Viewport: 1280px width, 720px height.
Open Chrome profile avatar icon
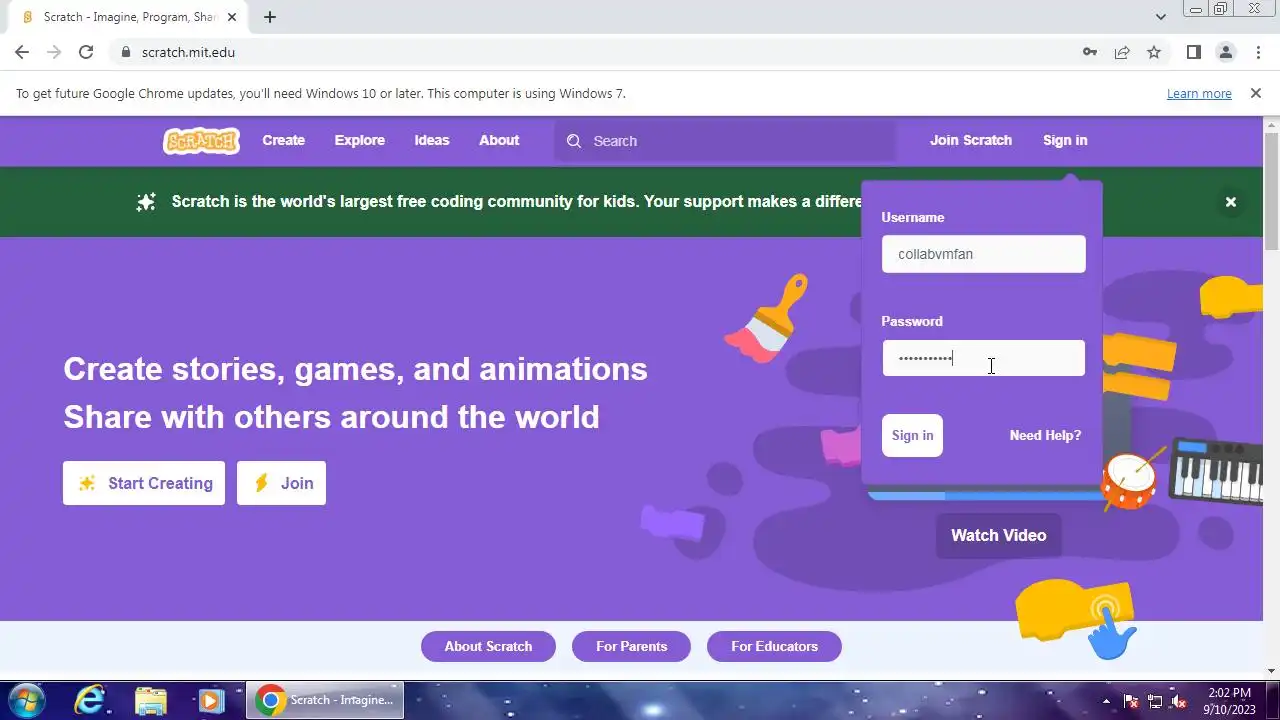(x=1225, y=52)
